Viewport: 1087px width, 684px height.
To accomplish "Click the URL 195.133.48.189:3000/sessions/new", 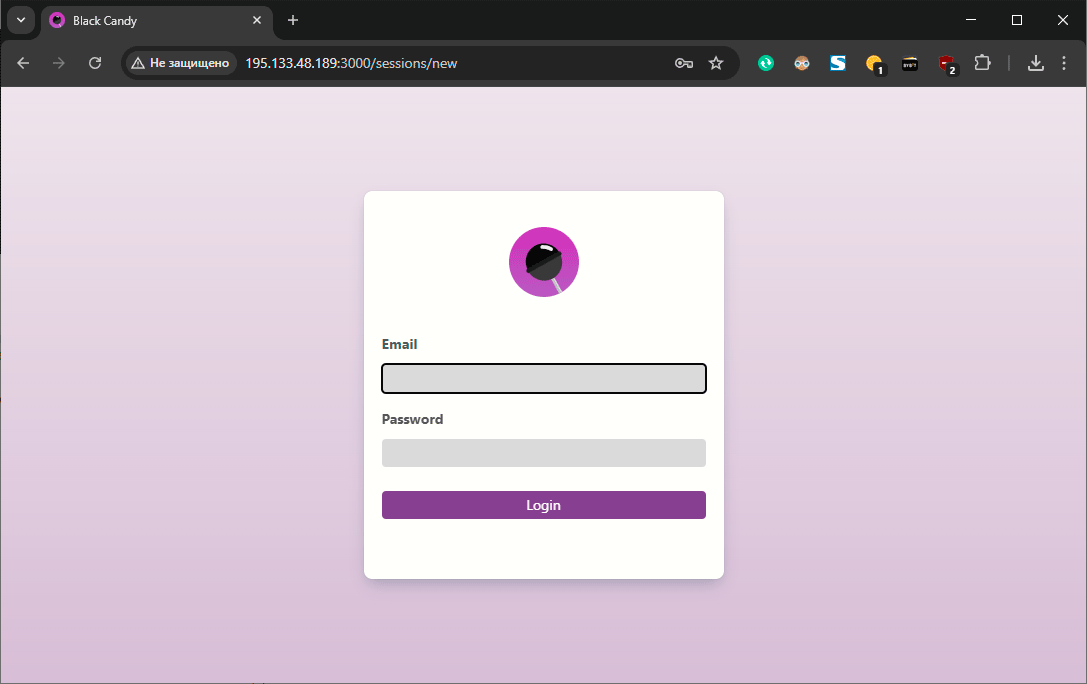I will [x=351, y=63].
